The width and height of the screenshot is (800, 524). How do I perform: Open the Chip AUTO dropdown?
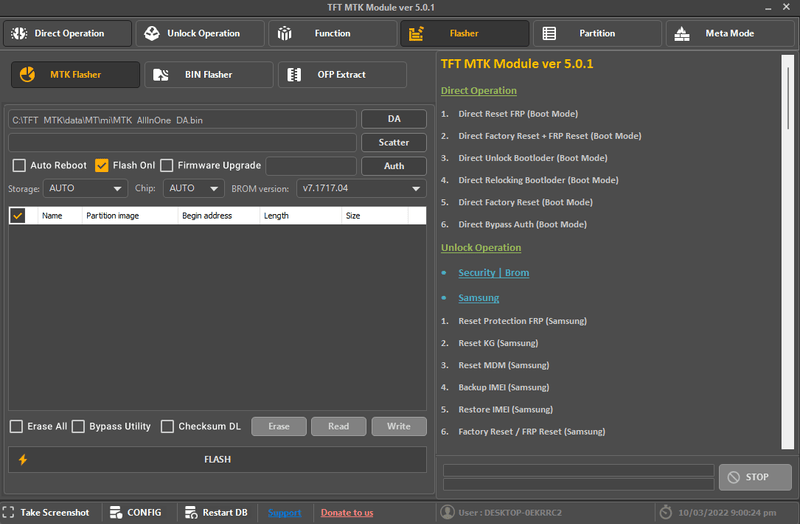click(x=194, y=188)
